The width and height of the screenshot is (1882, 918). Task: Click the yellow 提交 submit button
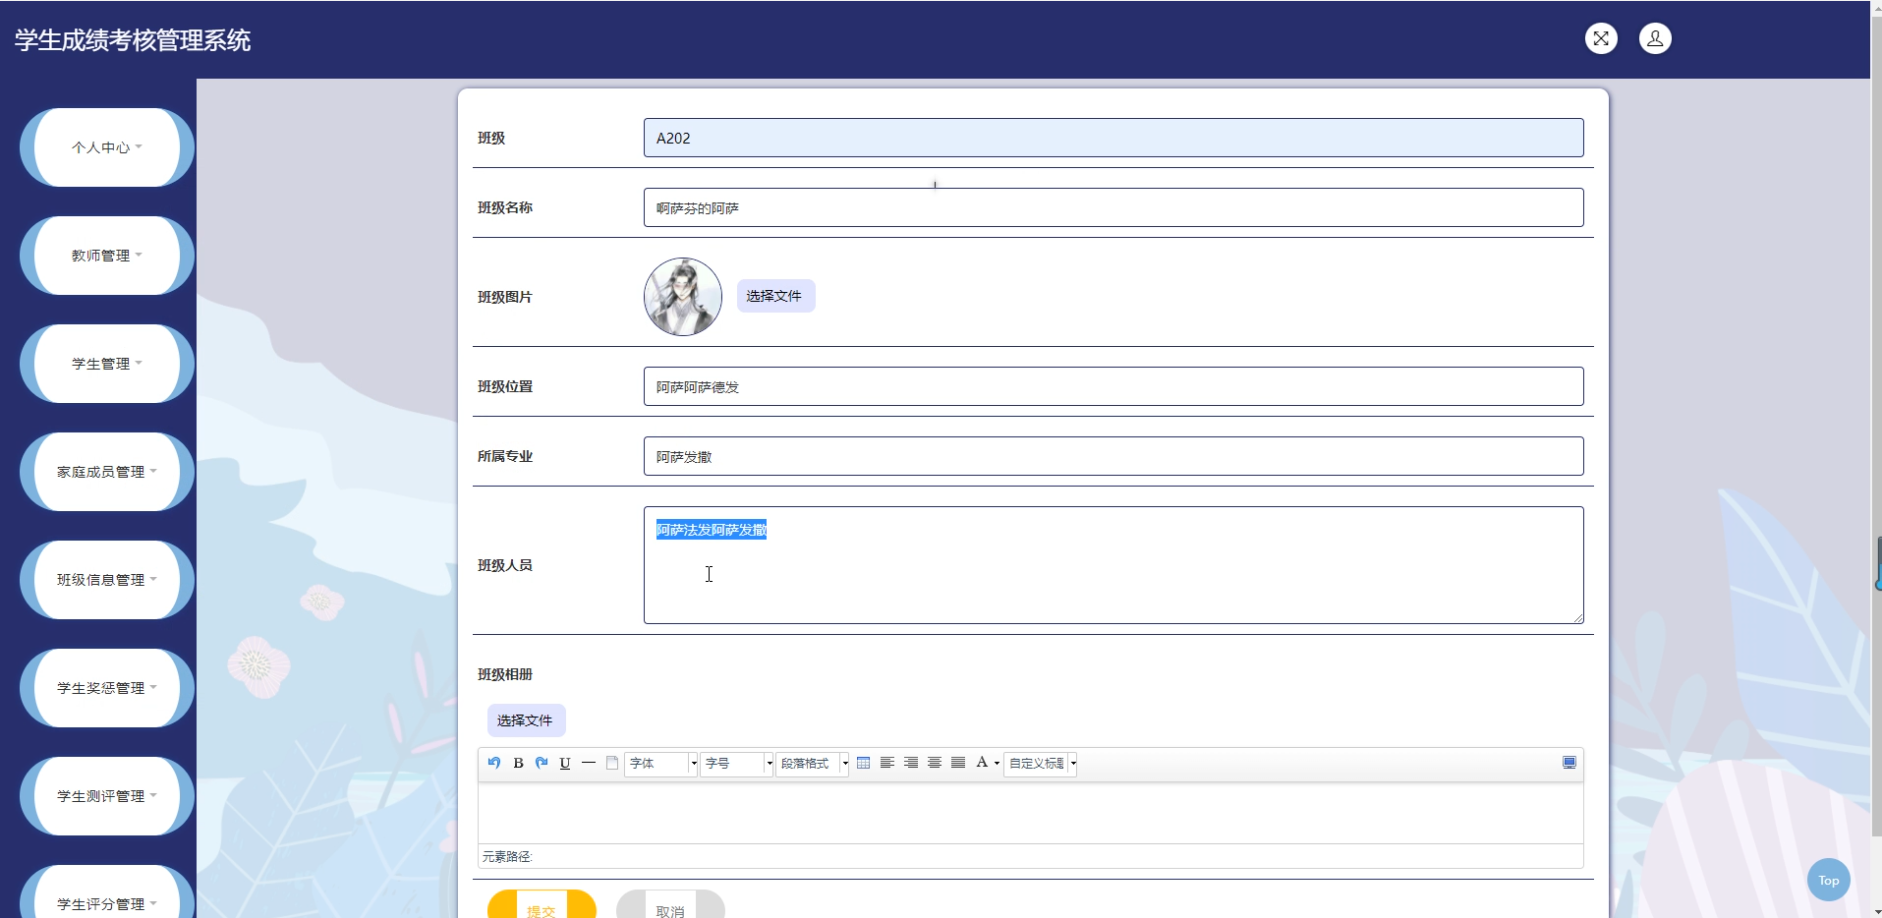(x=541, y=904)
